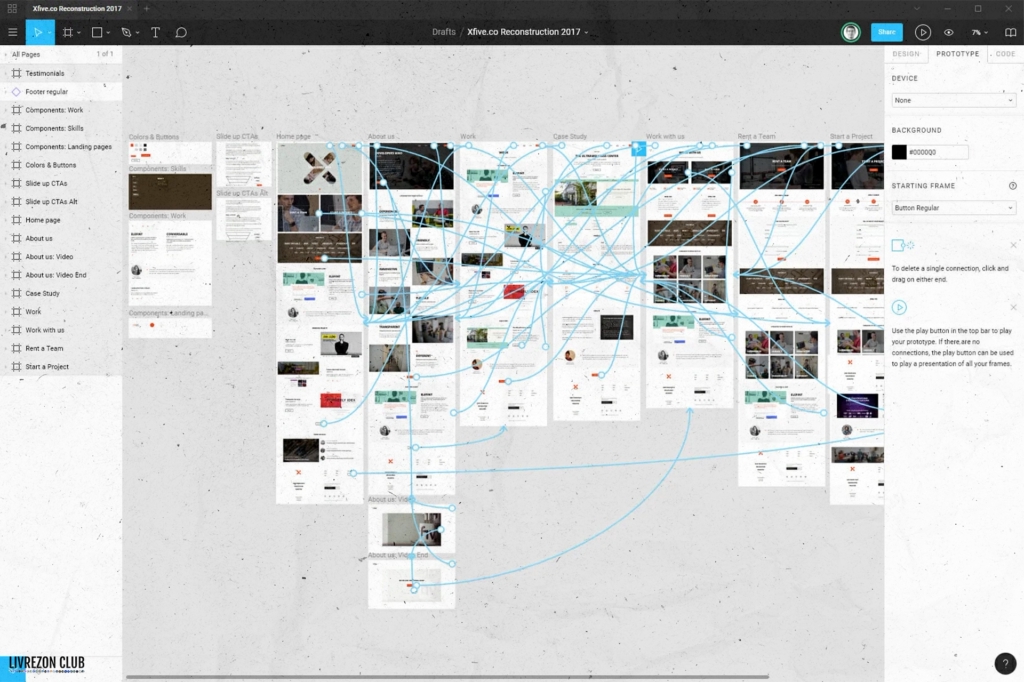Image resolution: width=1024 pixels, height=682 pixels.
Task: Click the Xfive.co Reconstruction 2017 file title
Action: pos(524,31)
